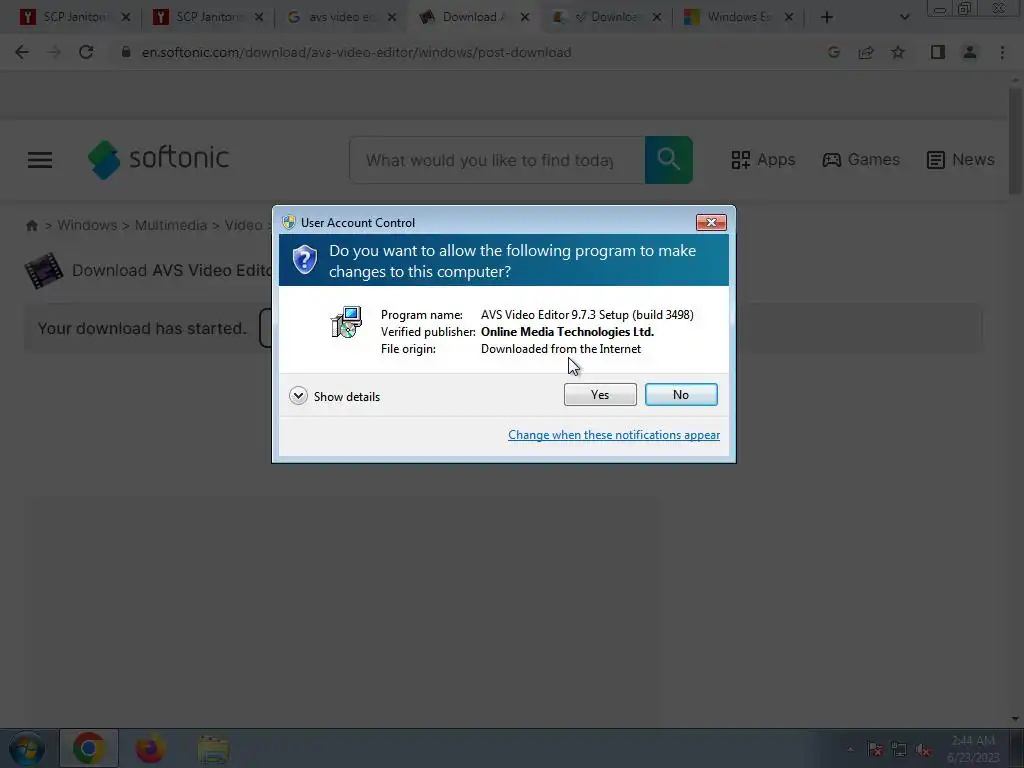Viewport: 1024px width, 768px height.
Task: Click the address bar URL
Action: click(357, 52)
